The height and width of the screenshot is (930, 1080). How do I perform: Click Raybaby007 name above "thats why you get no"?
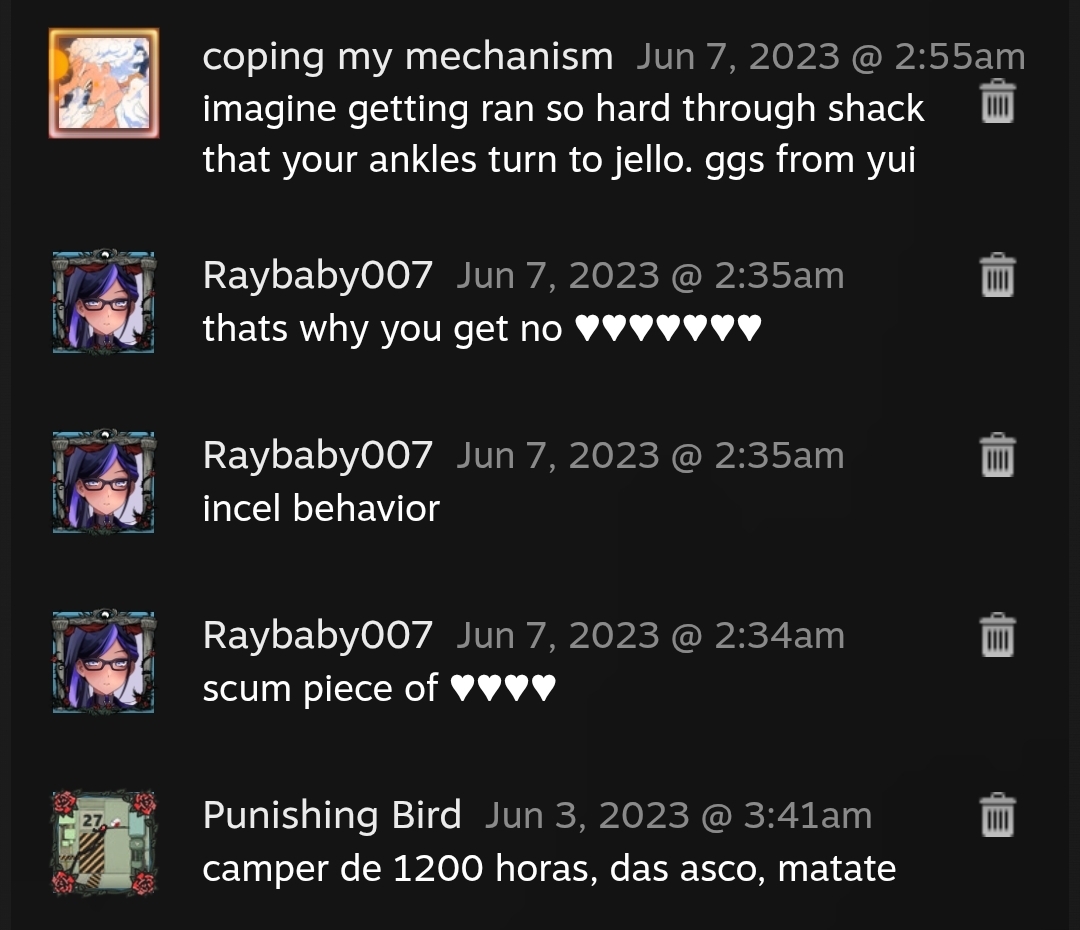(x=318, y=276)
